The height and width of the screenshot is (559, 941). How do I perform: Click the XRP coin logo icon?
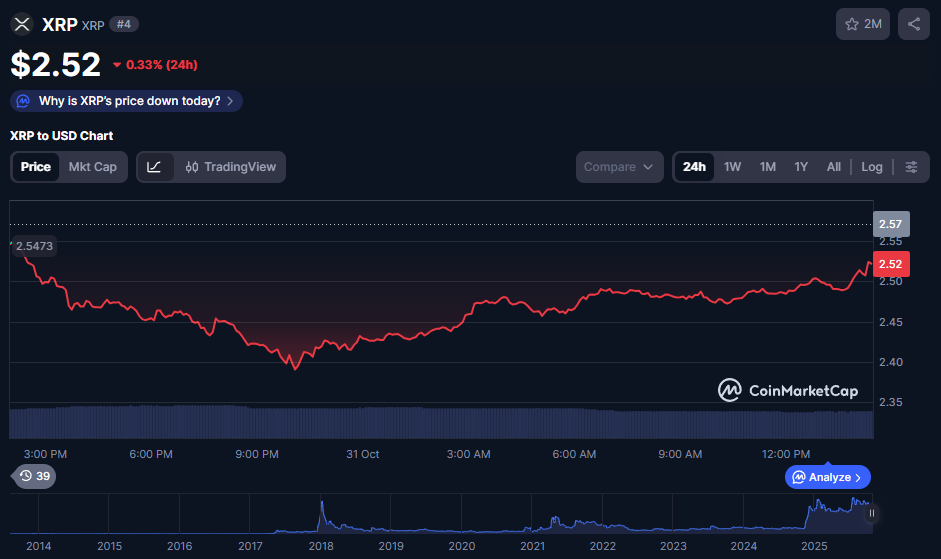22,25
